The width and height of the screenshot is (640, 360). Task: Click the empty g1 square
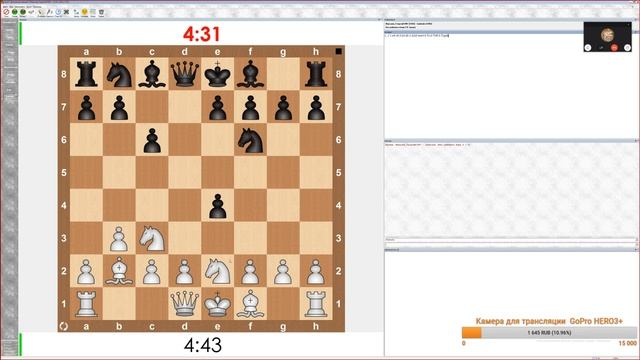coord(283,304)
